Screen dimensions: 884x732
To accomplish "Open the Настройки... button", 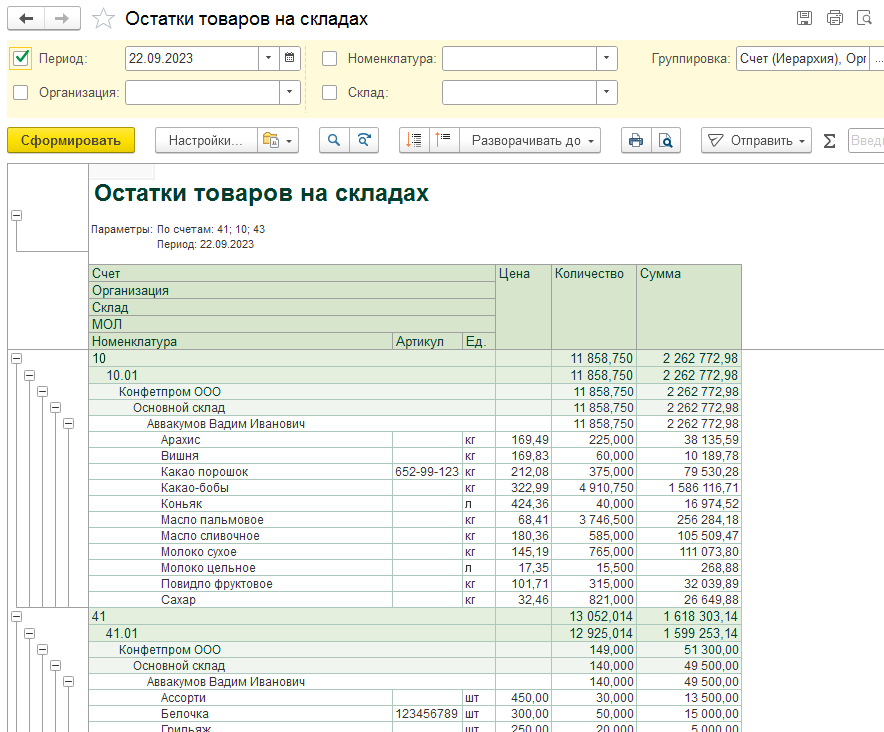I will pyautogui.click(x=206, y=140).
